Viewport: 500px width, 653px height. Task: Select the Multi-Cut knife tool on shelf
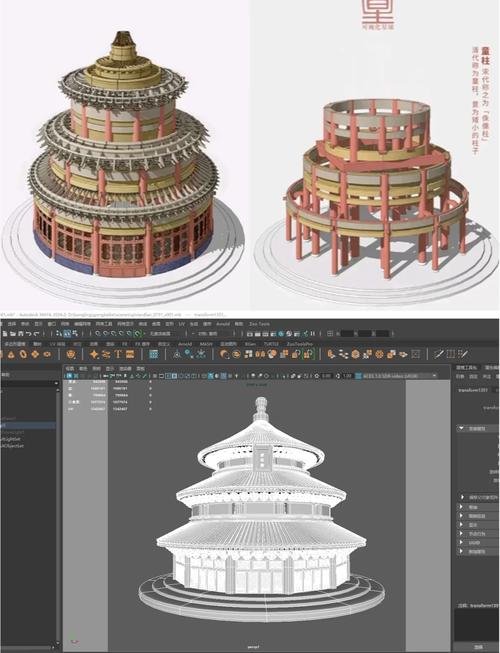click(x=439, y=354)
